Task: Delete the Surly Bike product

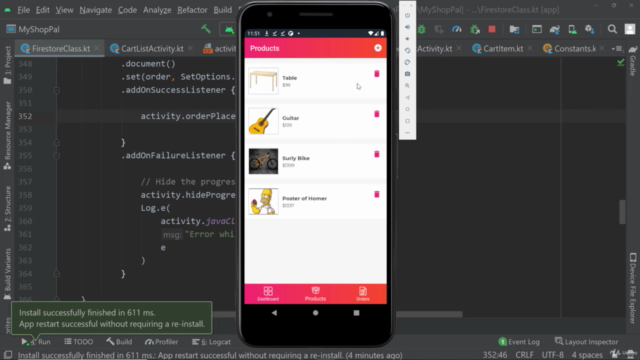Action: pos(377,154)
